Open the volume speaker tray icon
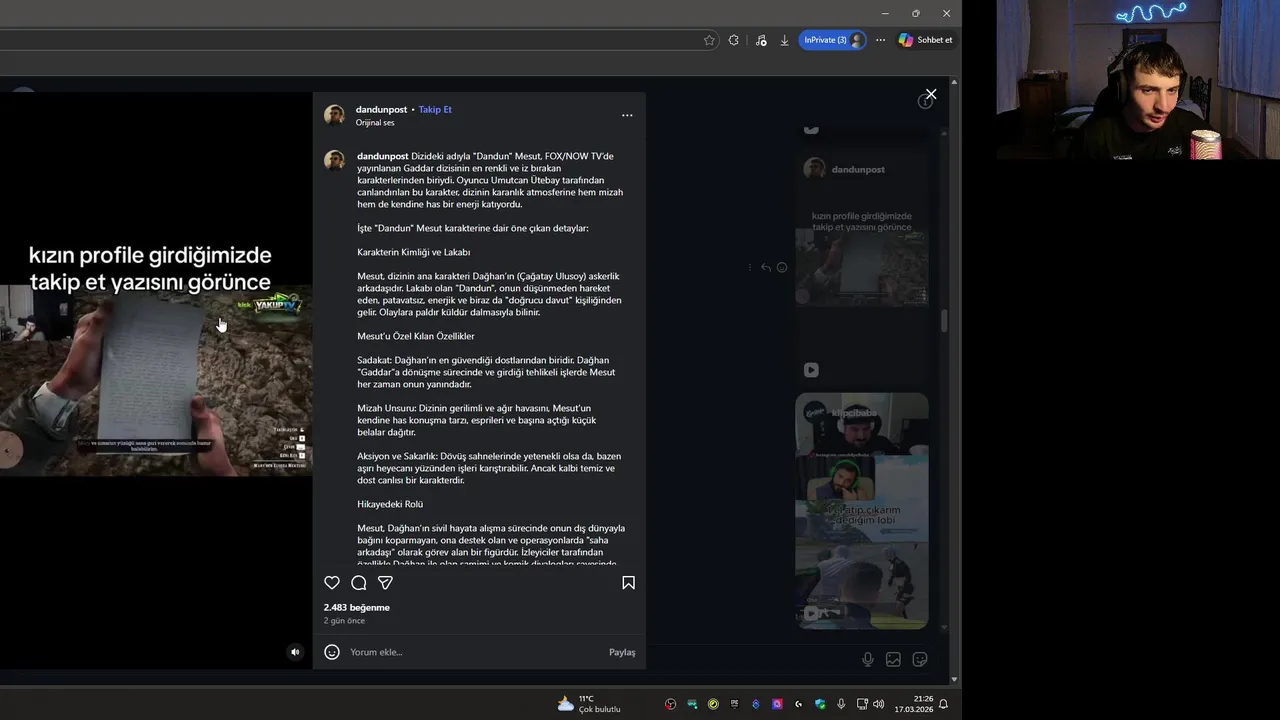 click(x=878, y=704)
